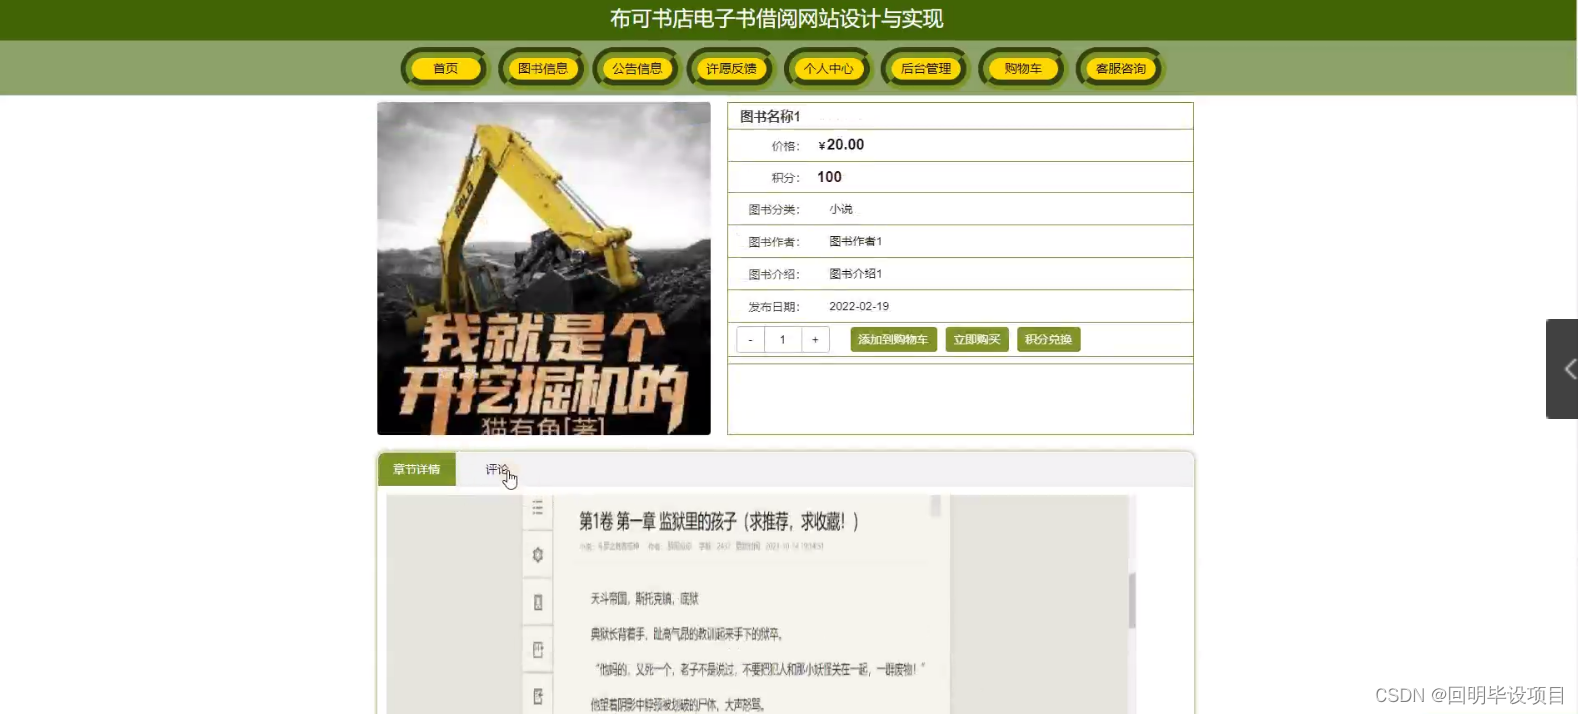1578x714 pixels.
Task: Switch to the 章节详情 tab
Action: (417, 469)
